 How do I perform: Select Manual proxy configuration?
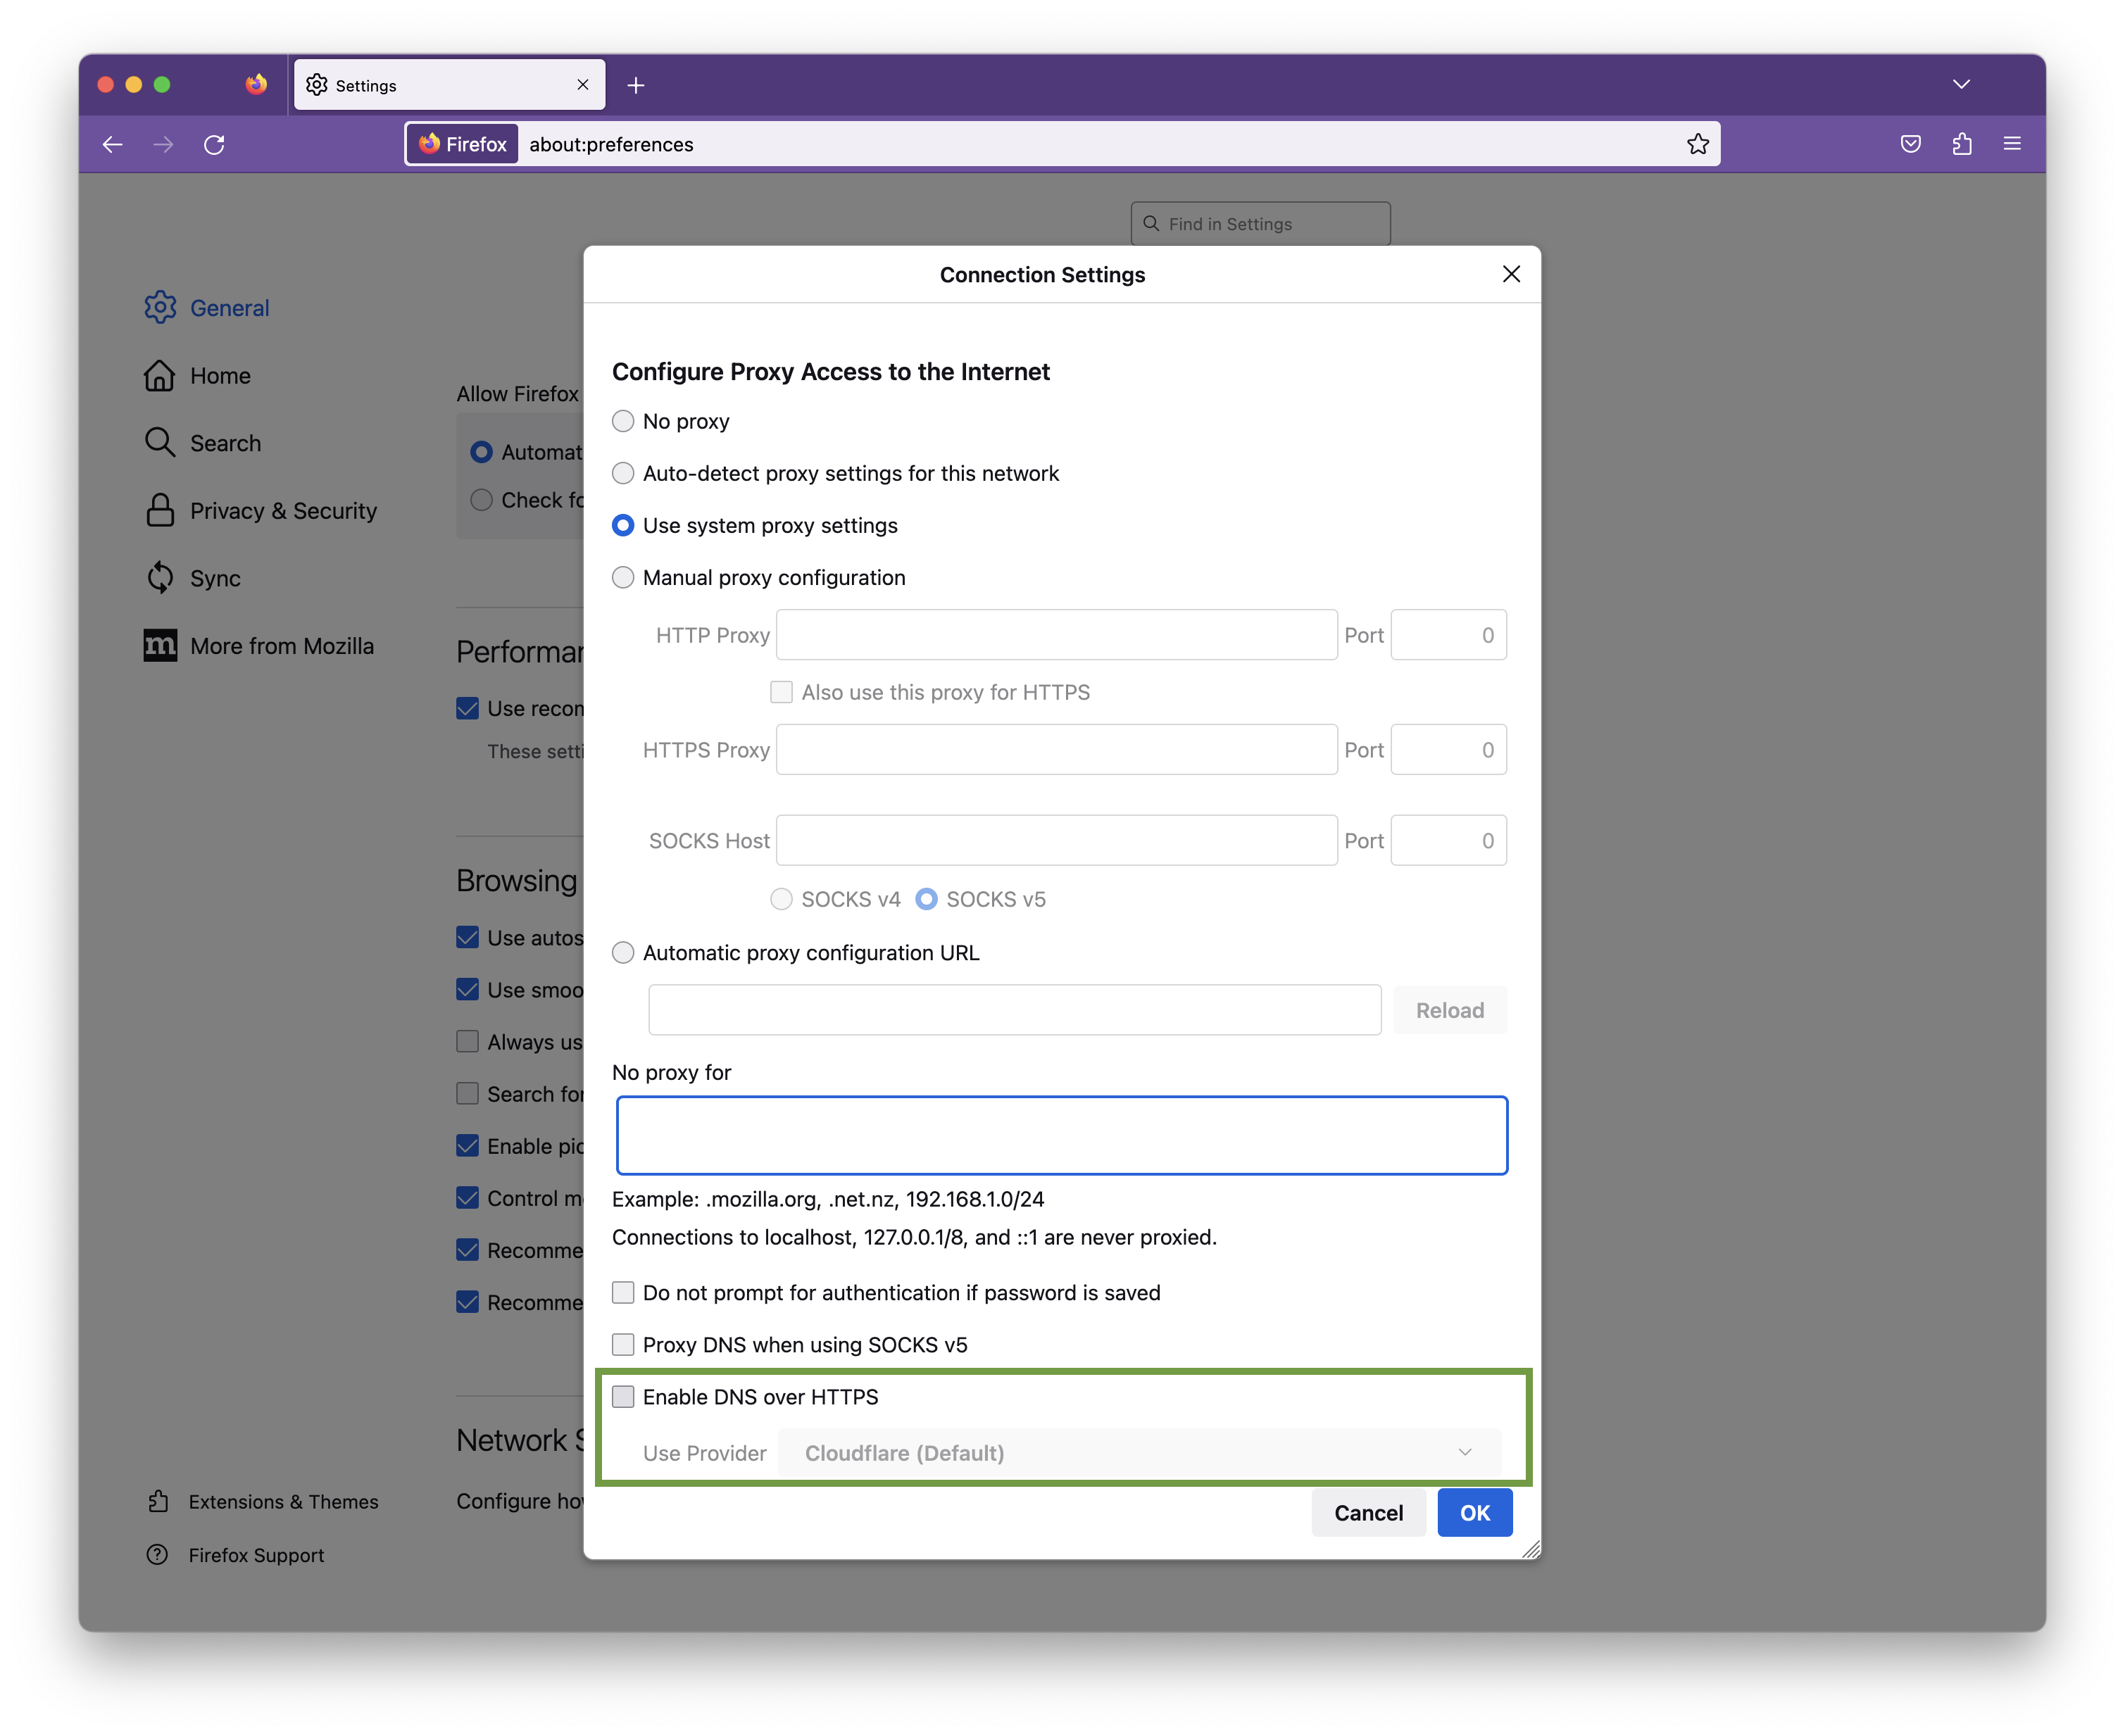pos(623,577)
